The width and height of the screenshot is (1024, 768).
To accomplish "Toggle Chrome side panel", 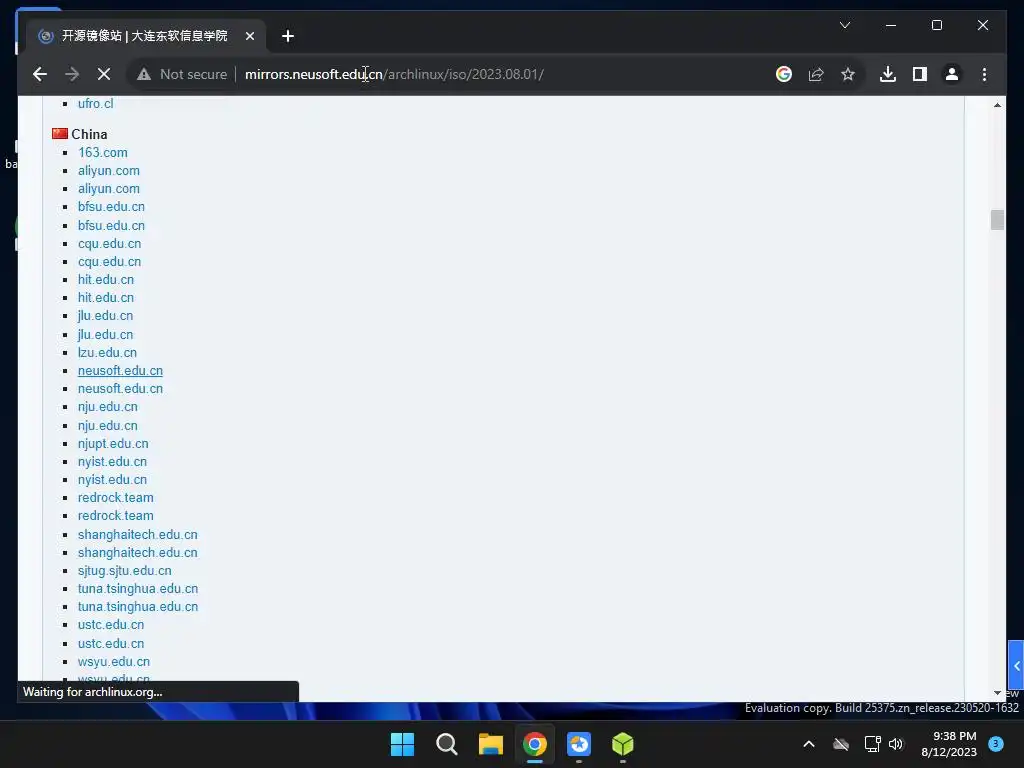I will (920, 74).
